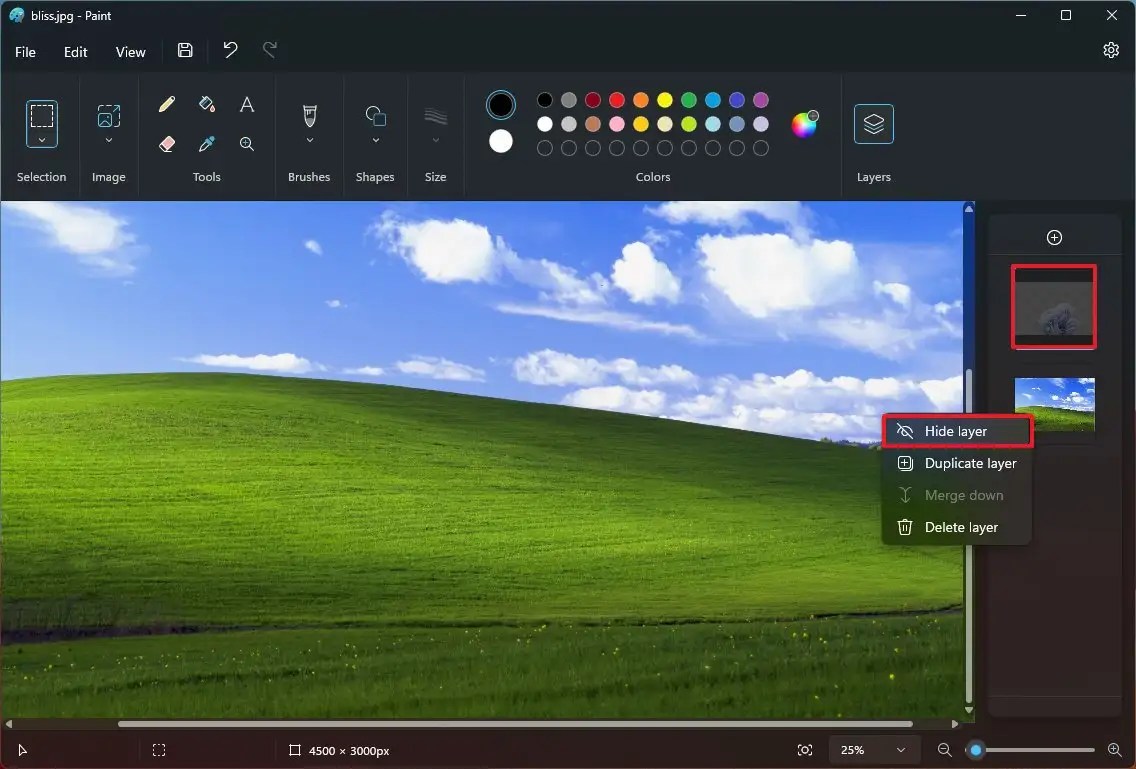
Task: Select the Fill with color tool
Action: [206, 103]
